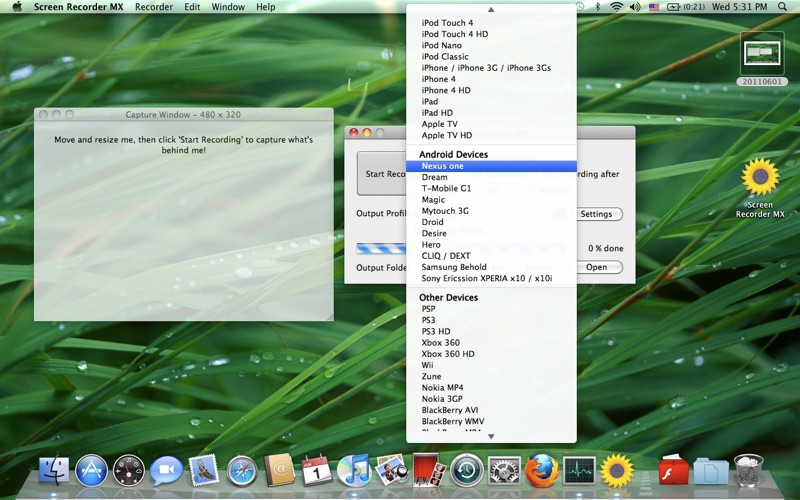This screenshot has width=800, height=500.
Task: Open the 20110601 desktop screenshot thumbnail
Action: [x=762, y=54]
